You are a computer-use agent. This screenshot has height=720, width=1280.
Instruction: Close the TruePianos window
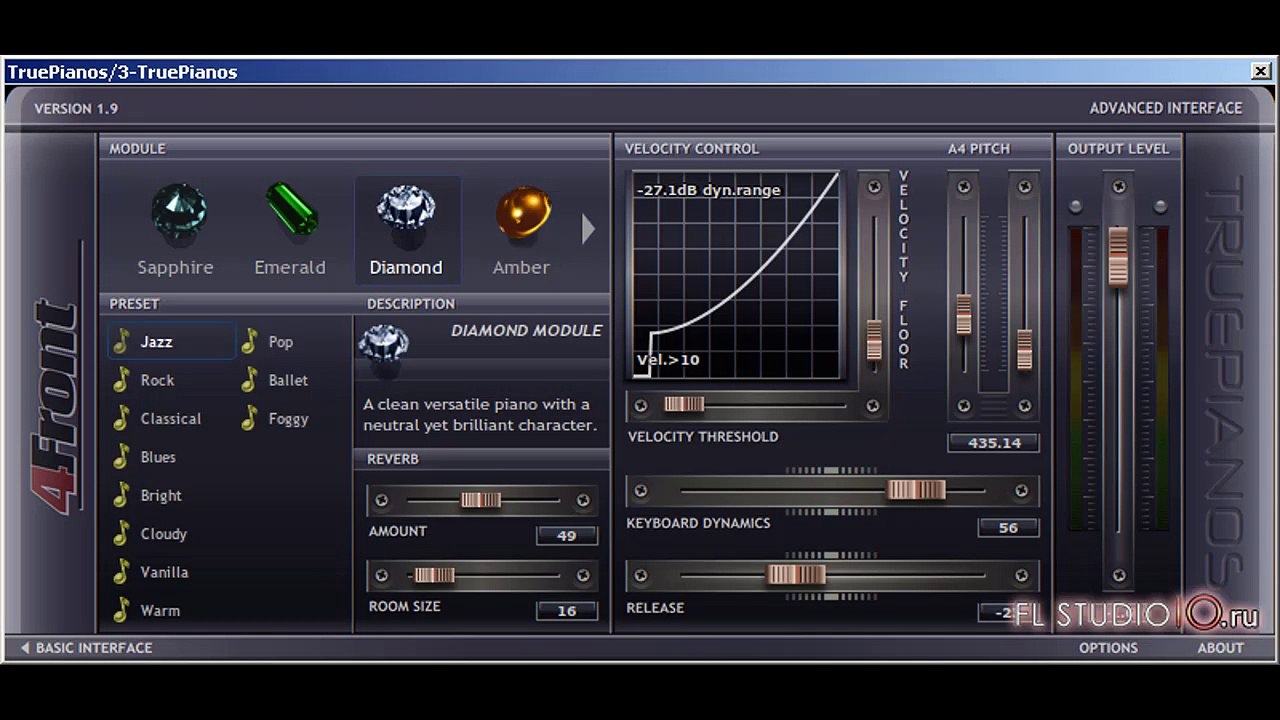tap(1261, 72)
